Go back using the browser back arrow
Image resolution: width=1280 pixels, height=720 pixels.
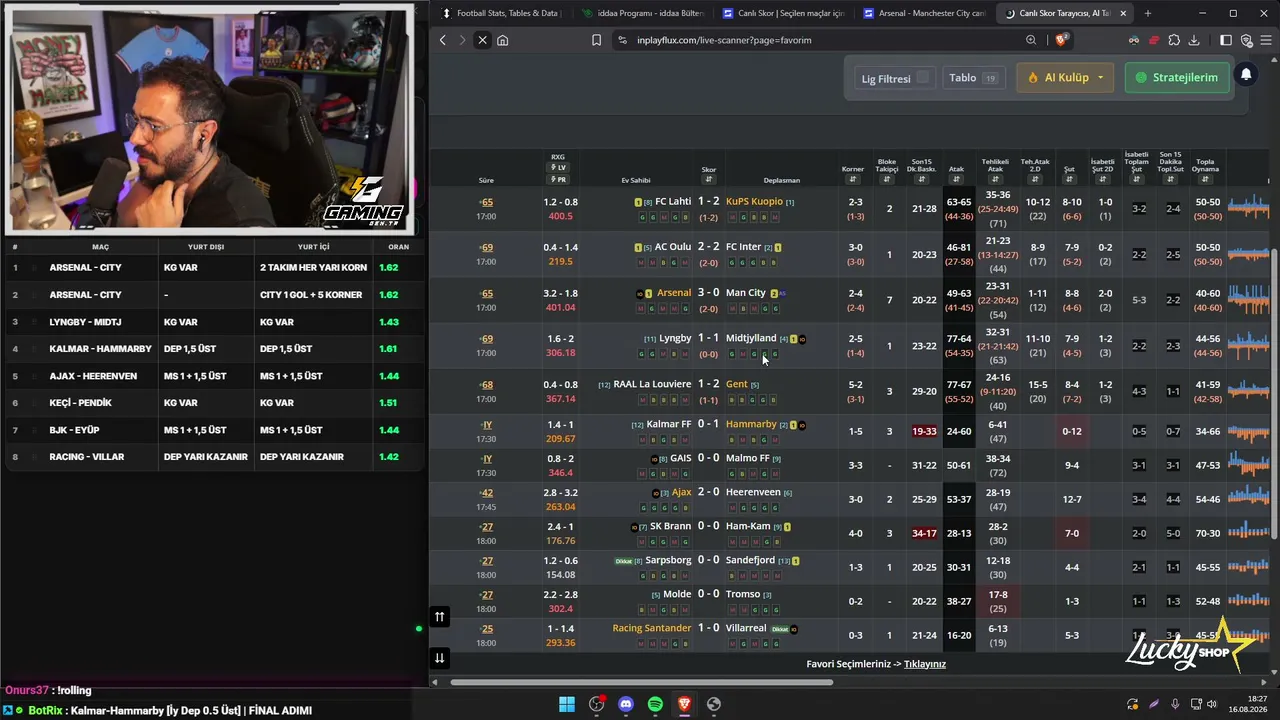[x=443, y=40]
